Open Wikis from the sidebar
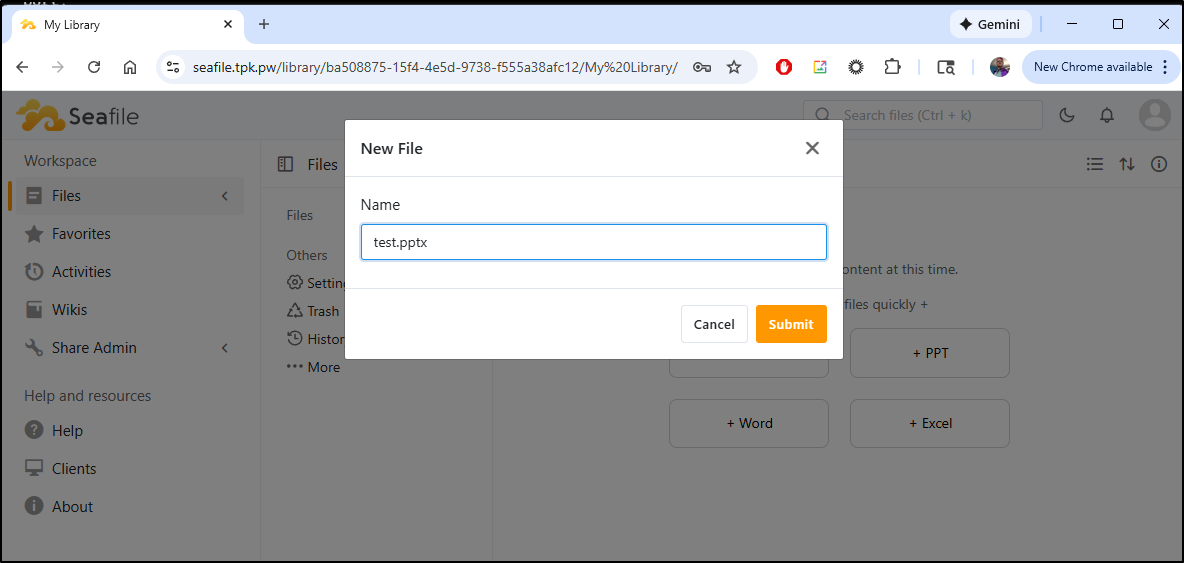 click(69, 310)
